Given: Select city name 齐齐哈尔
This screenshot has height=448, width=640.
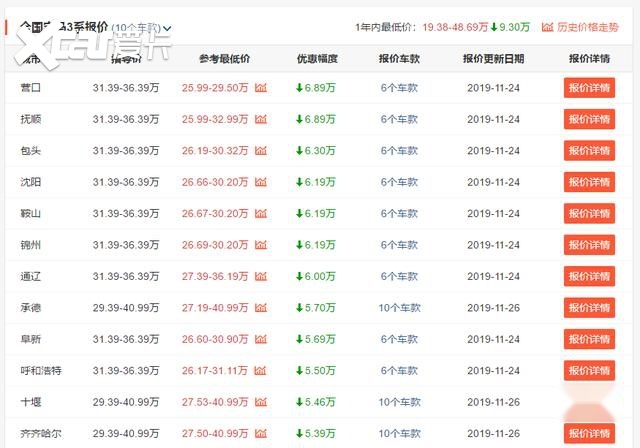Looking at the screenshot, I should (x=41, y=433).
